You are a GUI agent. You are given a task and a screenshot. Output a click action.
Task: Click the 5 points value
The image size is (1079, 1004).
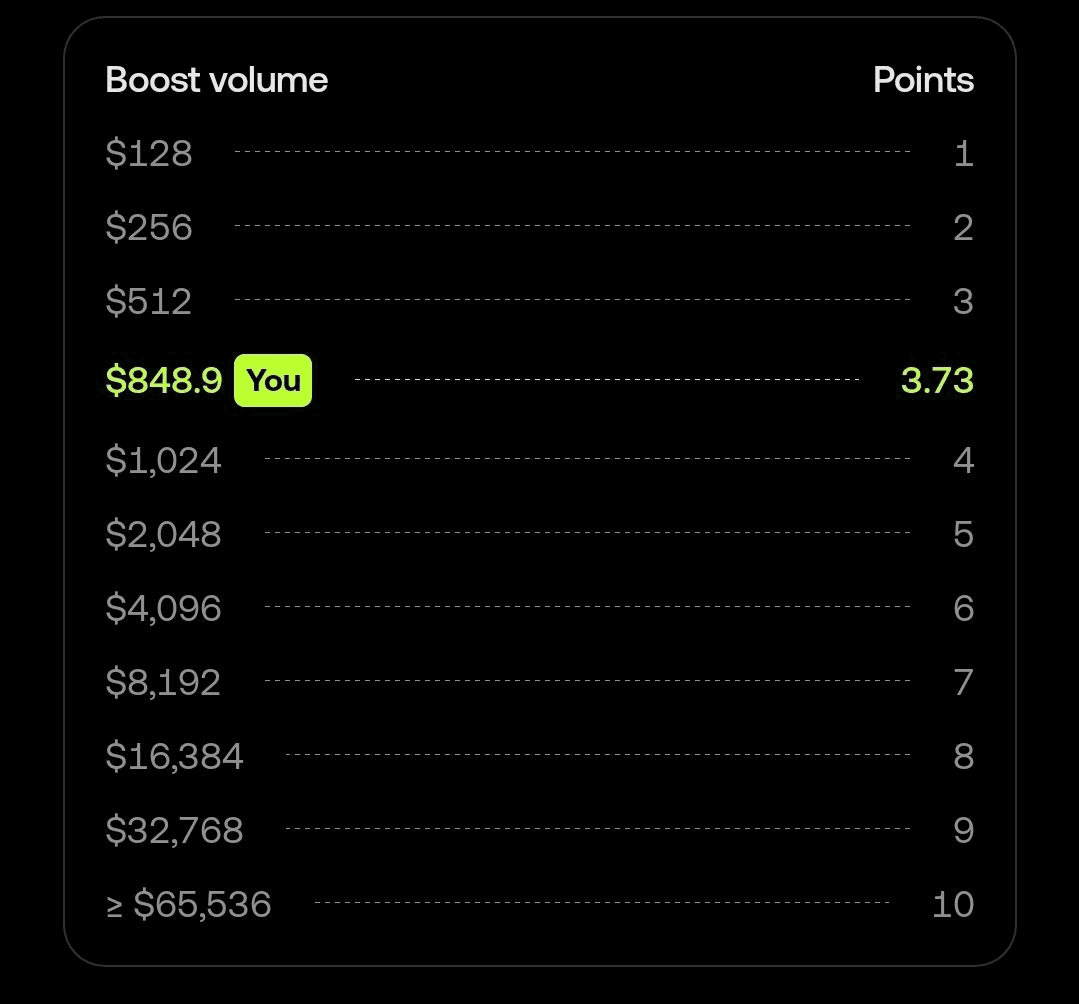963,534
